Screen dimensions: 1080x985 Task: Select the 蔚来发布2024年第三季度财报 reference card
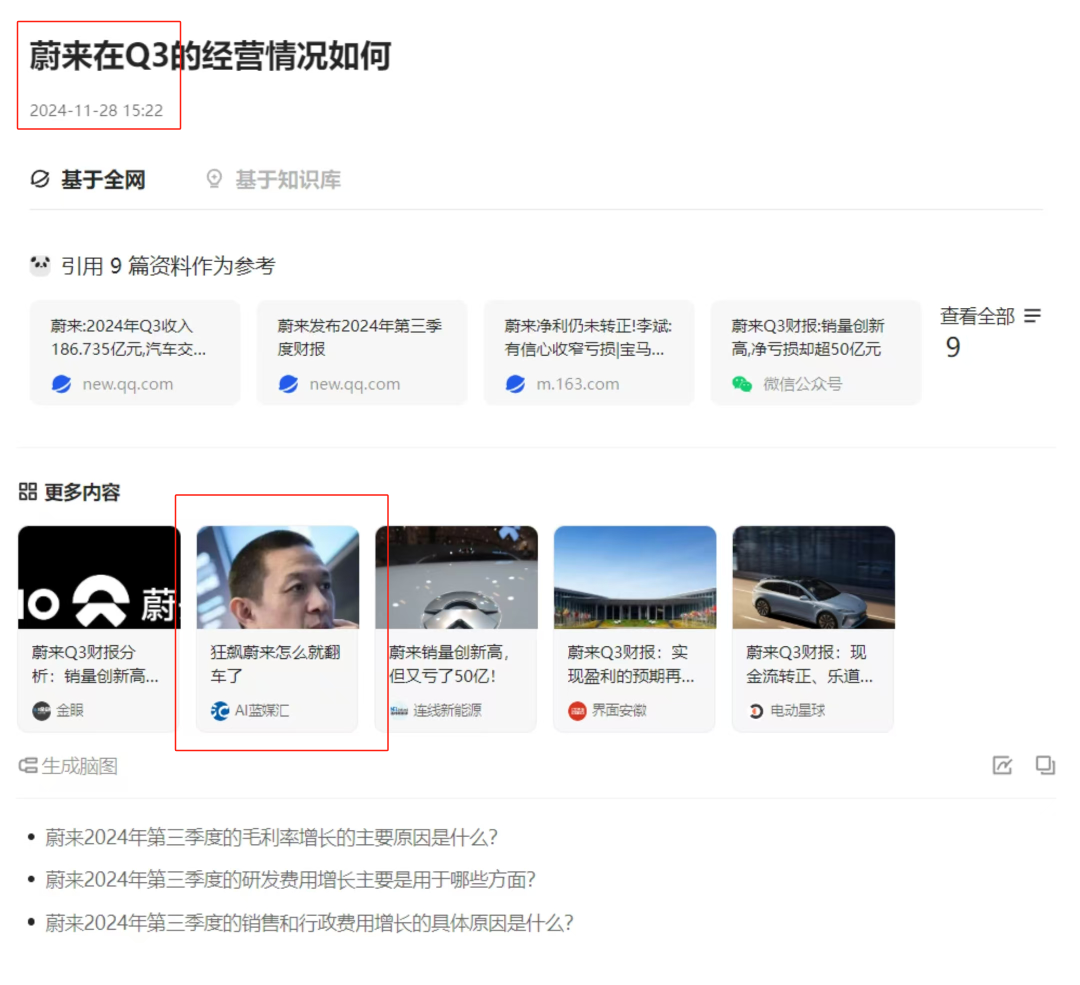click(362, 350)
